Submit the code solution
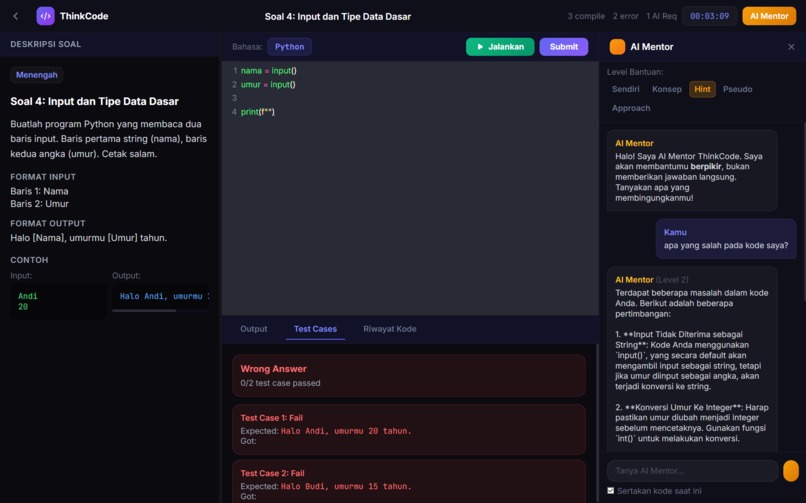The image size is (806, 503). 563,47
